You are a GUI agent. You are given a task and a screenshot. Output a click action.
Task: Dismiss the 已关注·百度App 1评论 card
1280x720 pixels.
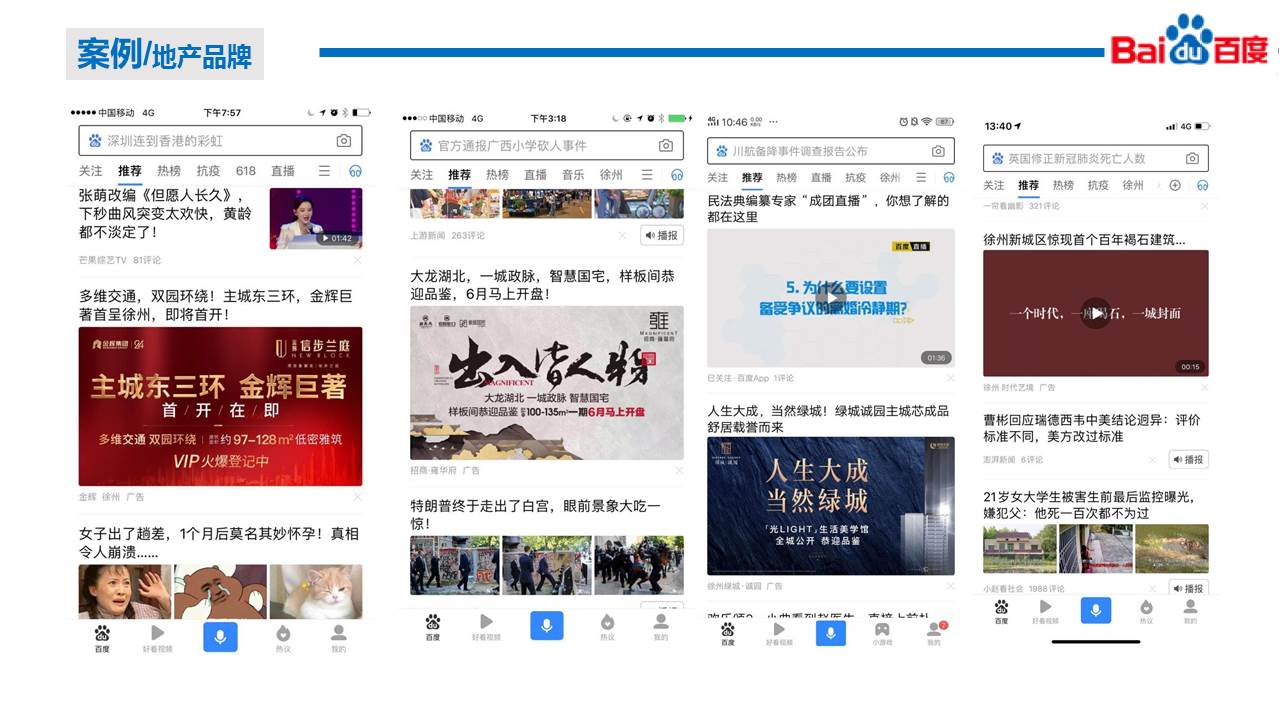[x=949, y=378]
